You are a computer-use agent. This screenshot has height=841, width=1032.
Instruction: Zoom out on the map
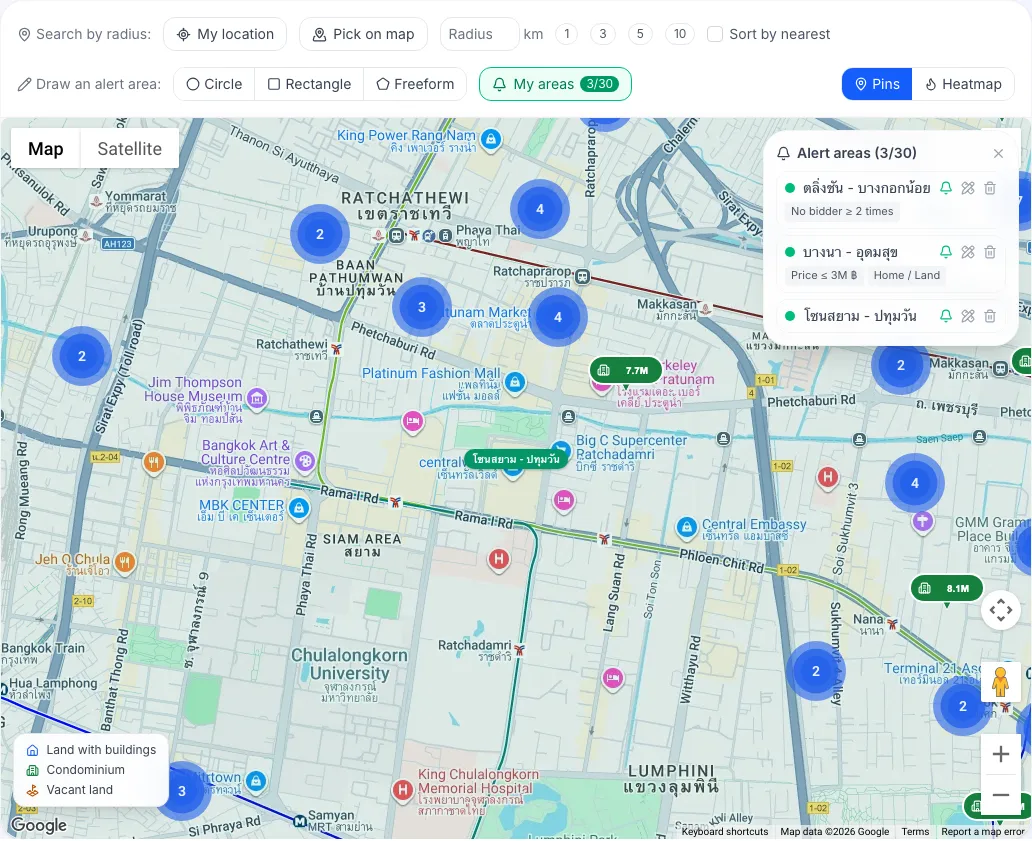[1000, 795]
